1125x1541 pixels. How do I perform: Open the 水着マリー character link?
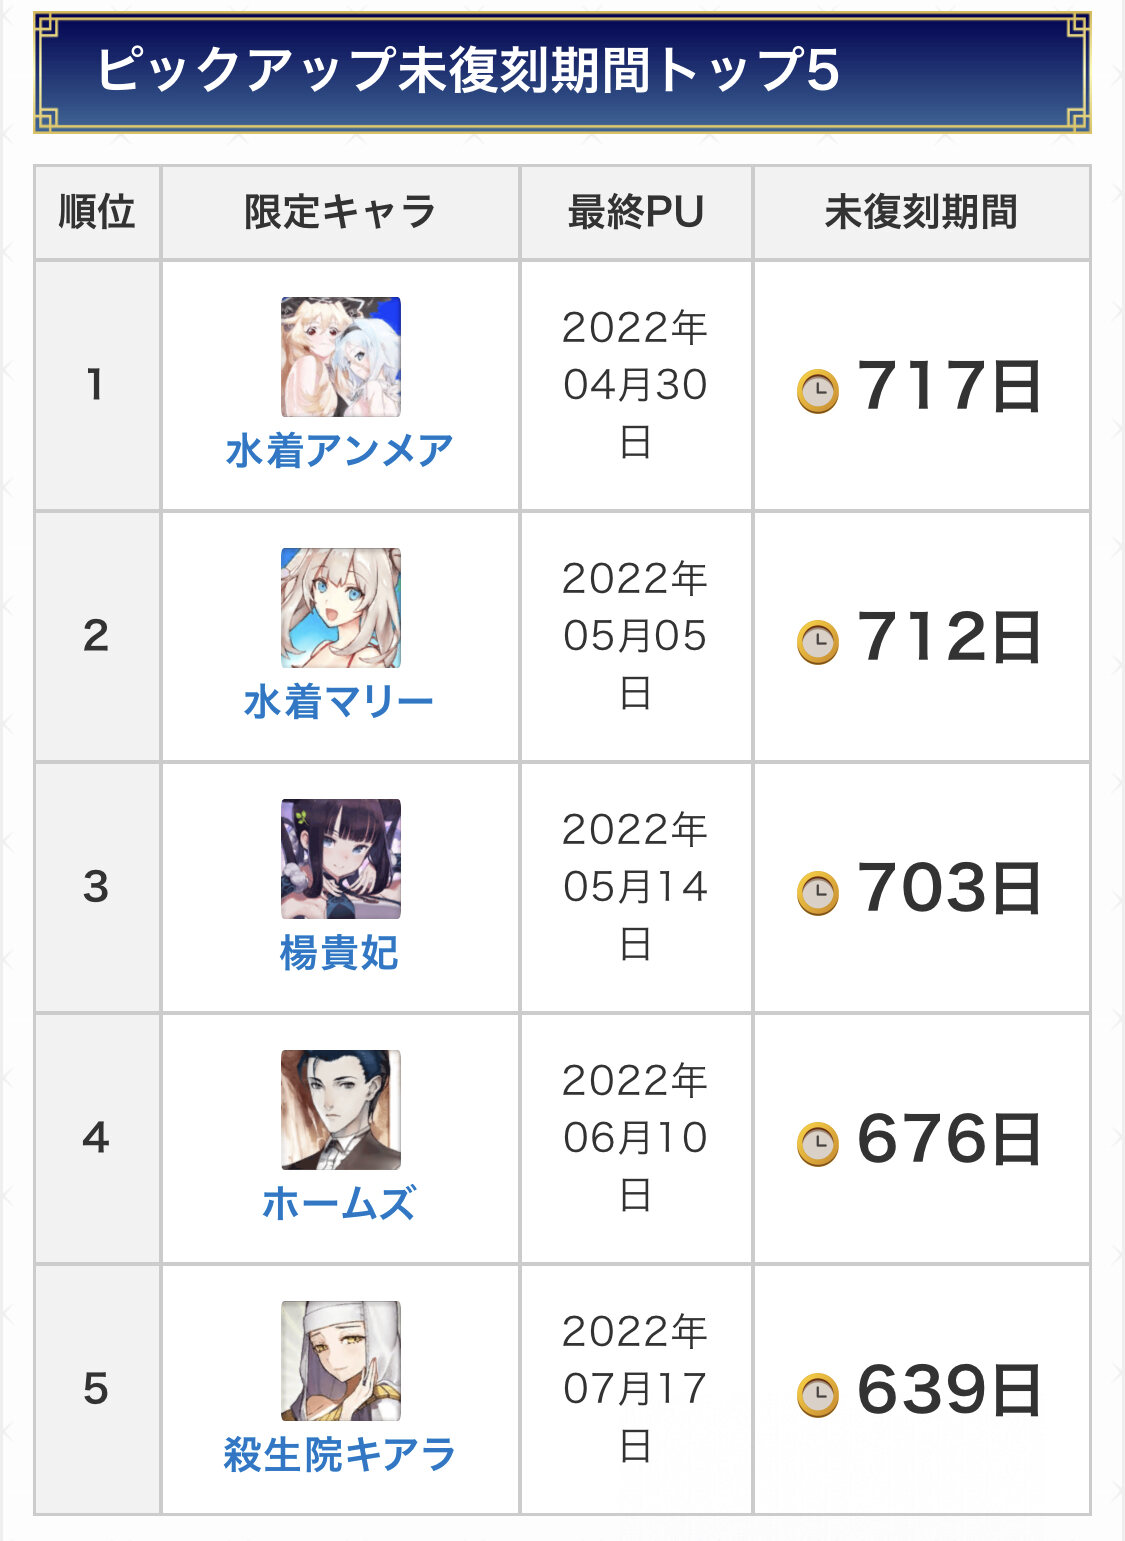[x=340, y=702]
